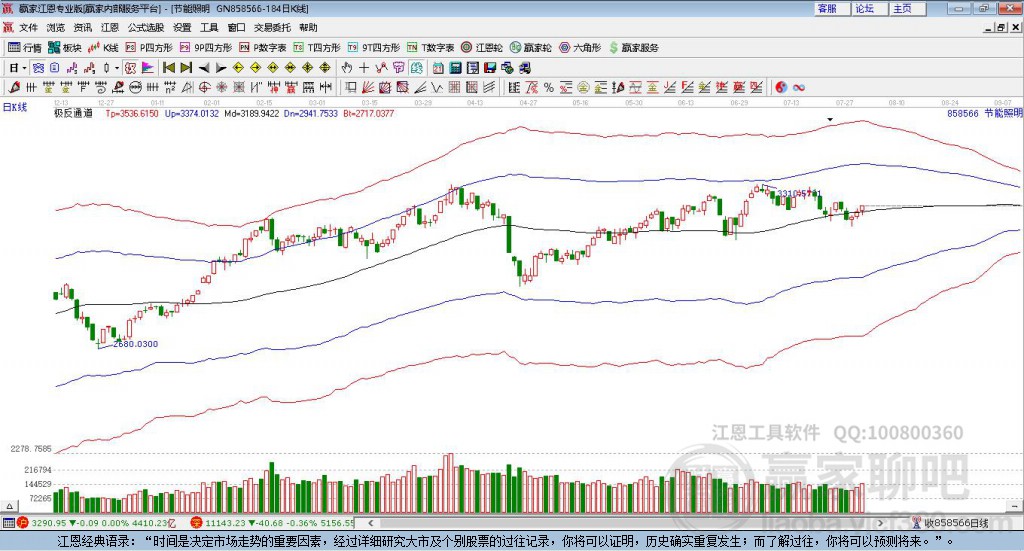Click the horizontal scrollbar left arrow
1024x551 pixels.
click(x=370, y=523)
